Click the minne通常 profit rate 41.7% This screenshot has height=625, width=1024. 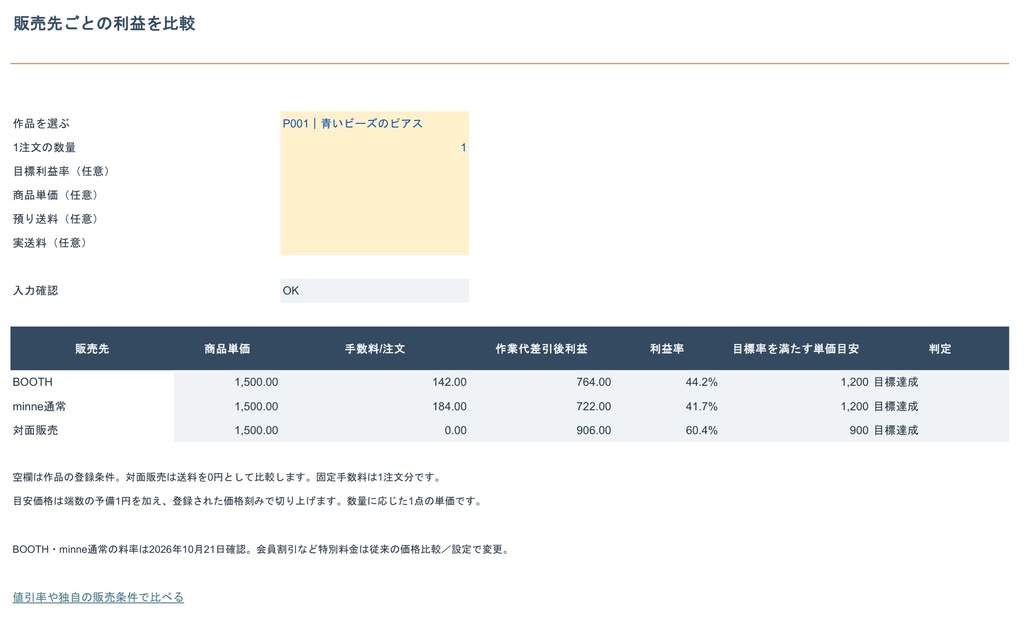(x=701, y=406)
